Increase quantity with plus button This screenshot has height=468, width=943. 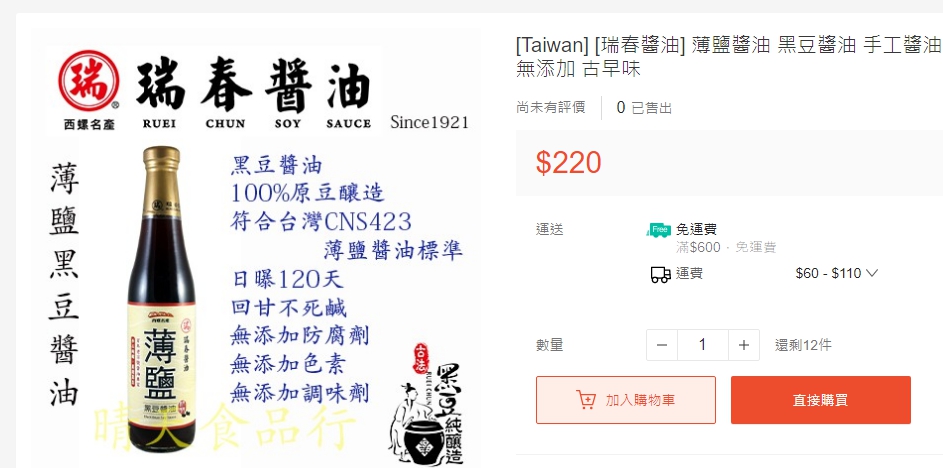pyautogui.click(x=744, y=345)
